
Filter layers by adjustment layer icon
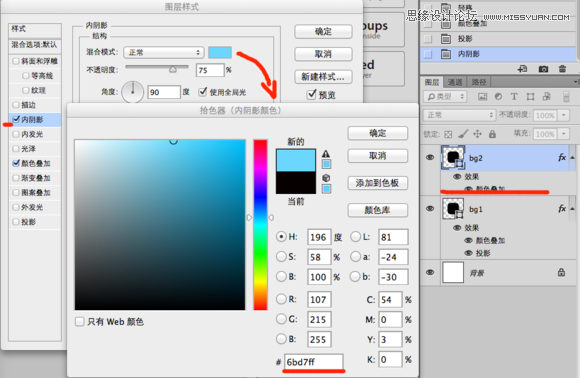pos(498,97)
